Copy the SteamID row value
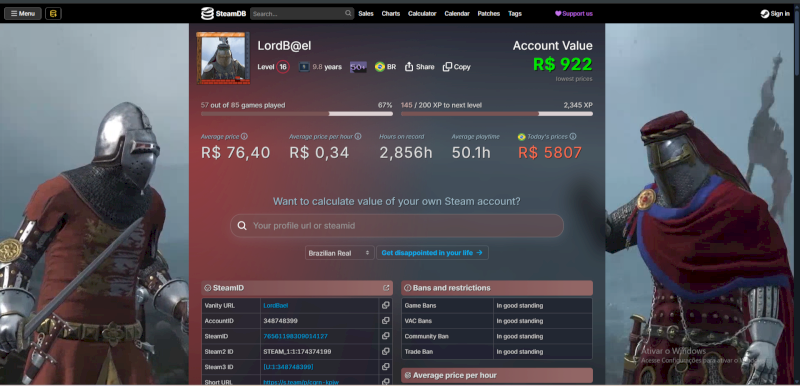This screenshot has height=386, width=800. 386,336
